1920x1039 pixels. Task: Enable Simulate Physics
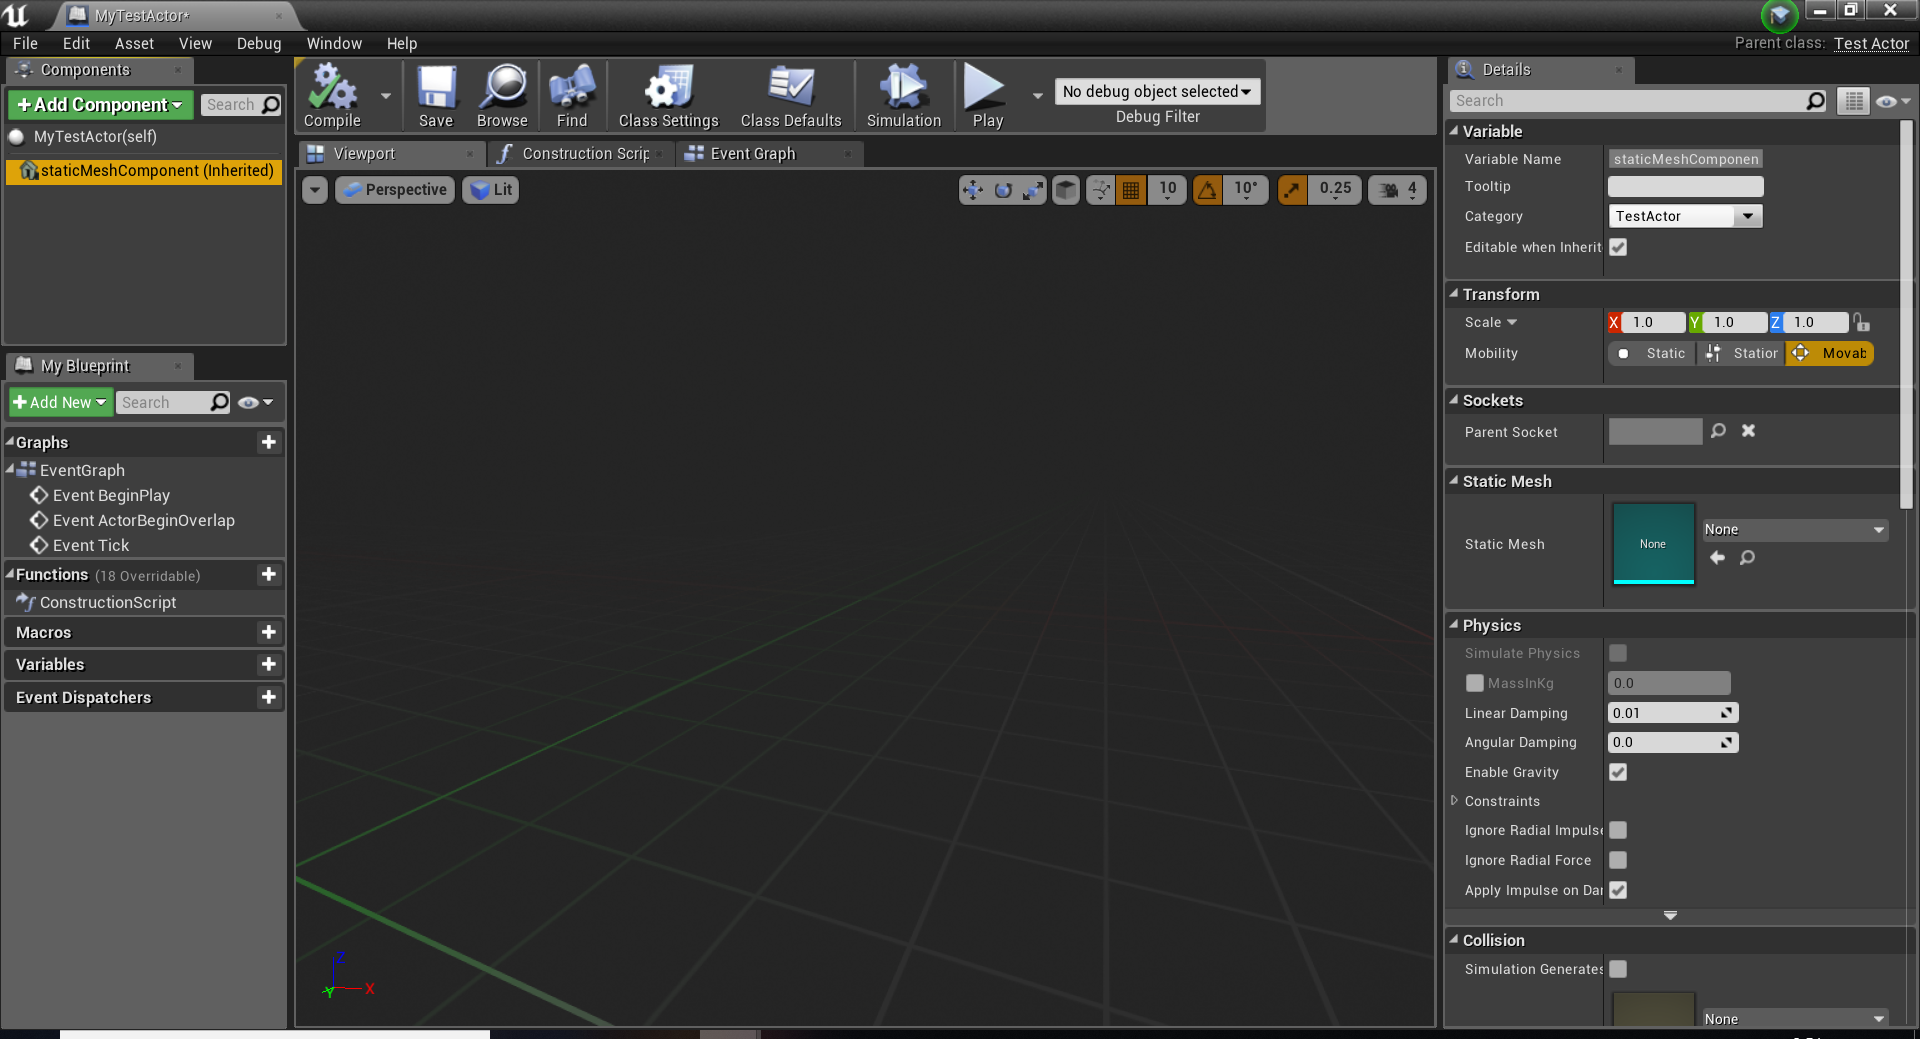[x=1618, y=653]
